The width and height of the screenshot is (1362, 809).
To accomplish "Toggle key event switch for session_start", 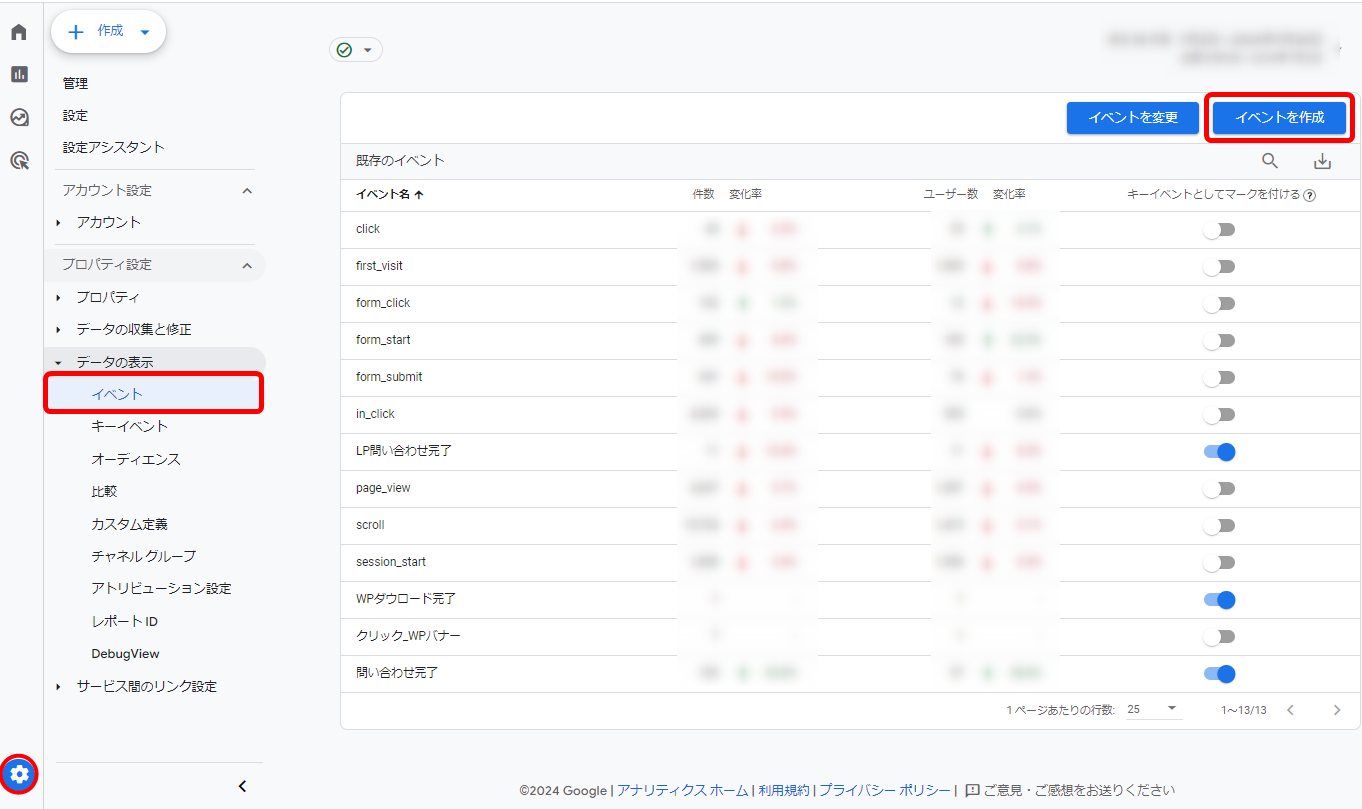I will point(1219,563).
